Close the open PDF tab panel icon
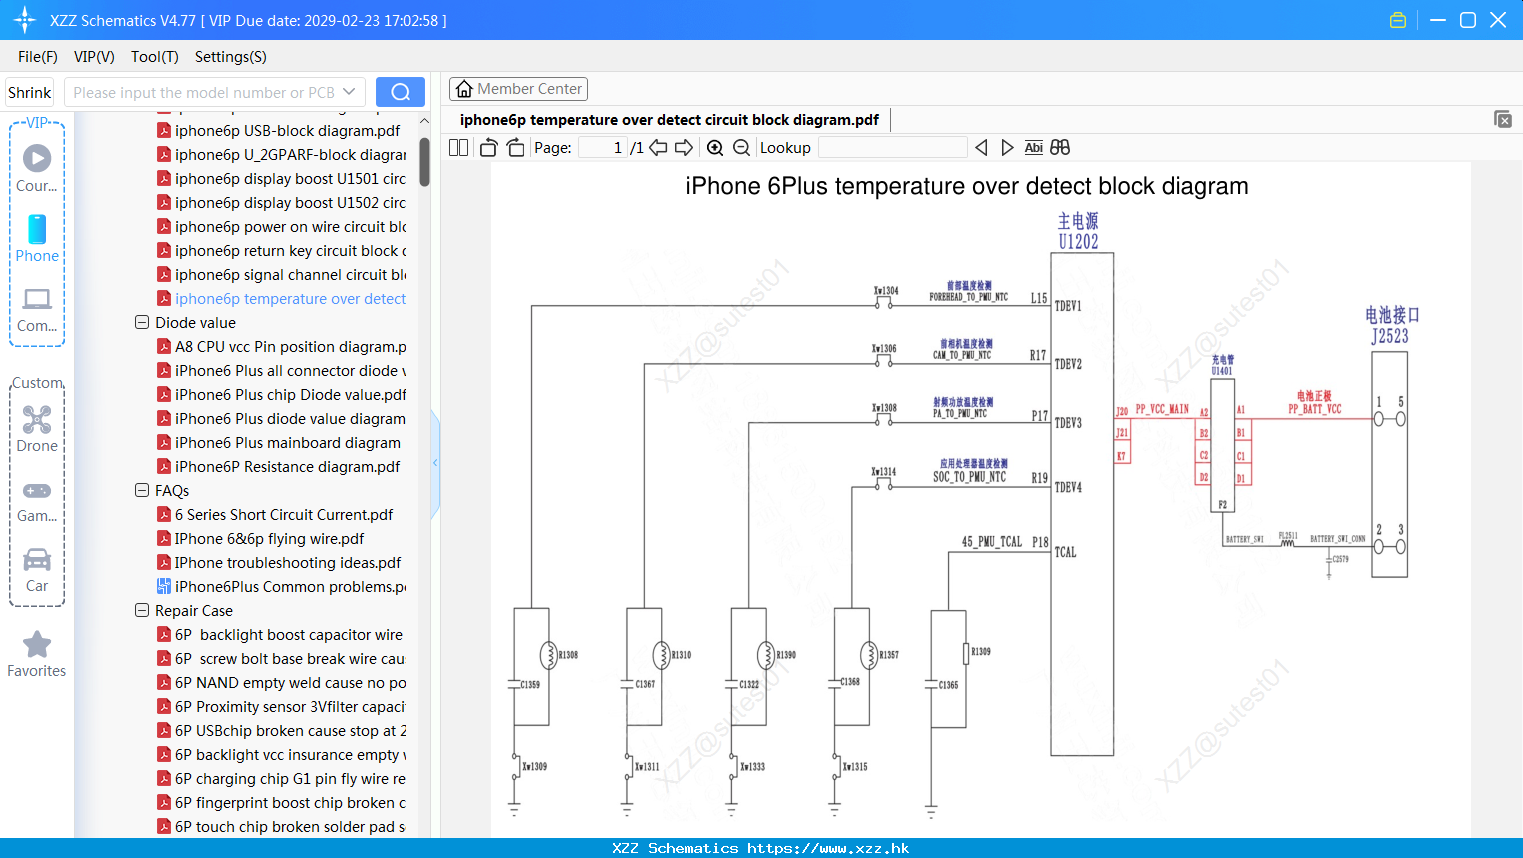Screen dimensions: 1523x858 click(1503, 119)
